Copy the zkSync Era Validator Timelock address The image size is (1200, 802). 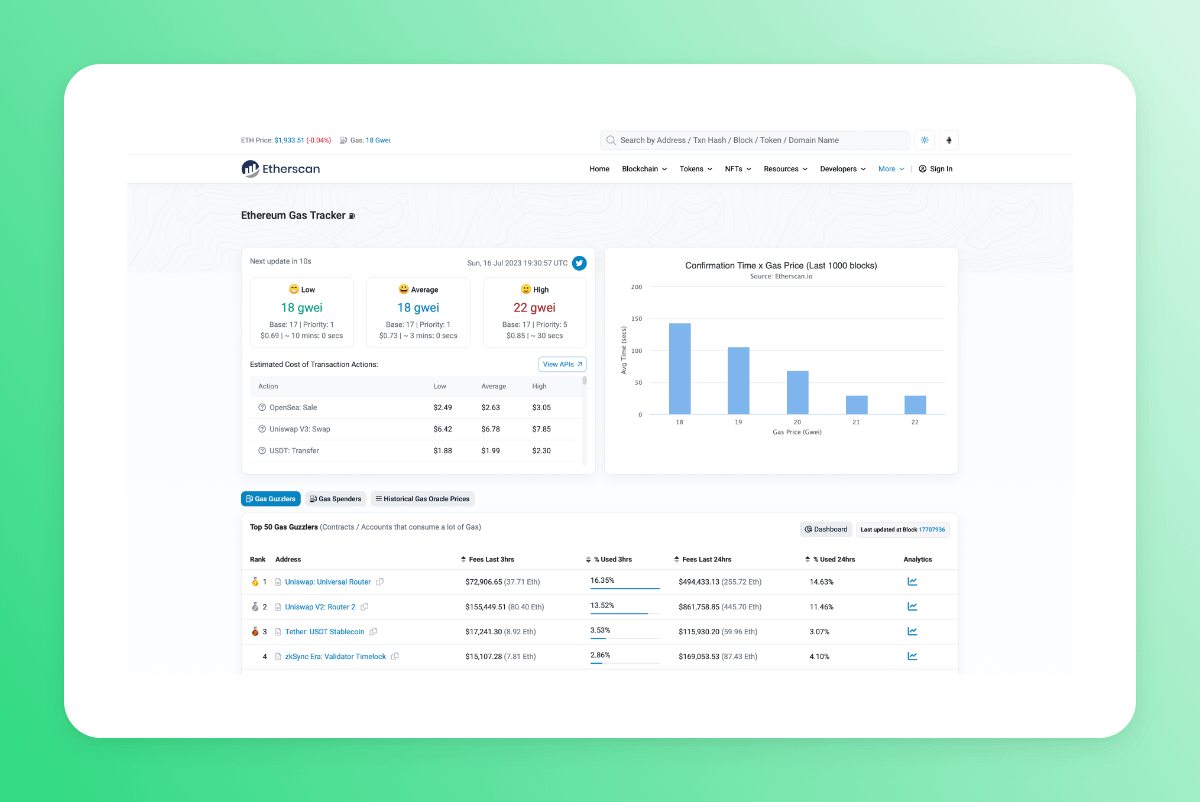click(x=395, y=656)
